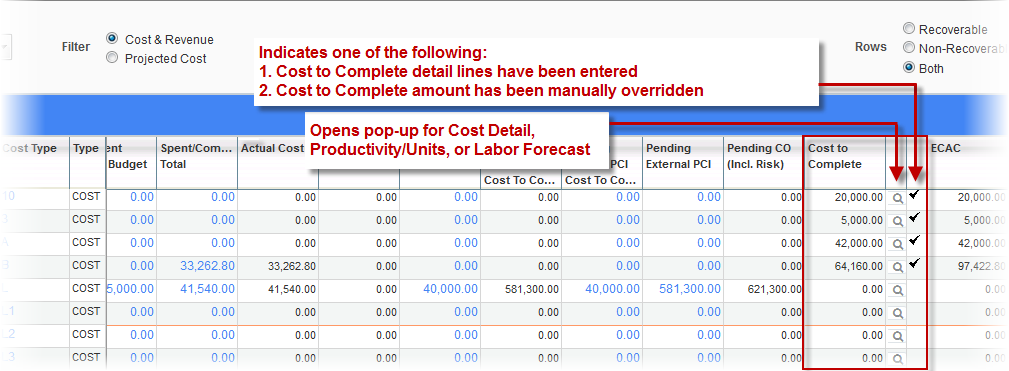1009x371 pixels.
Task: Select the 42,000.00 Cost to Complete cell
Action: pos(844,244)
